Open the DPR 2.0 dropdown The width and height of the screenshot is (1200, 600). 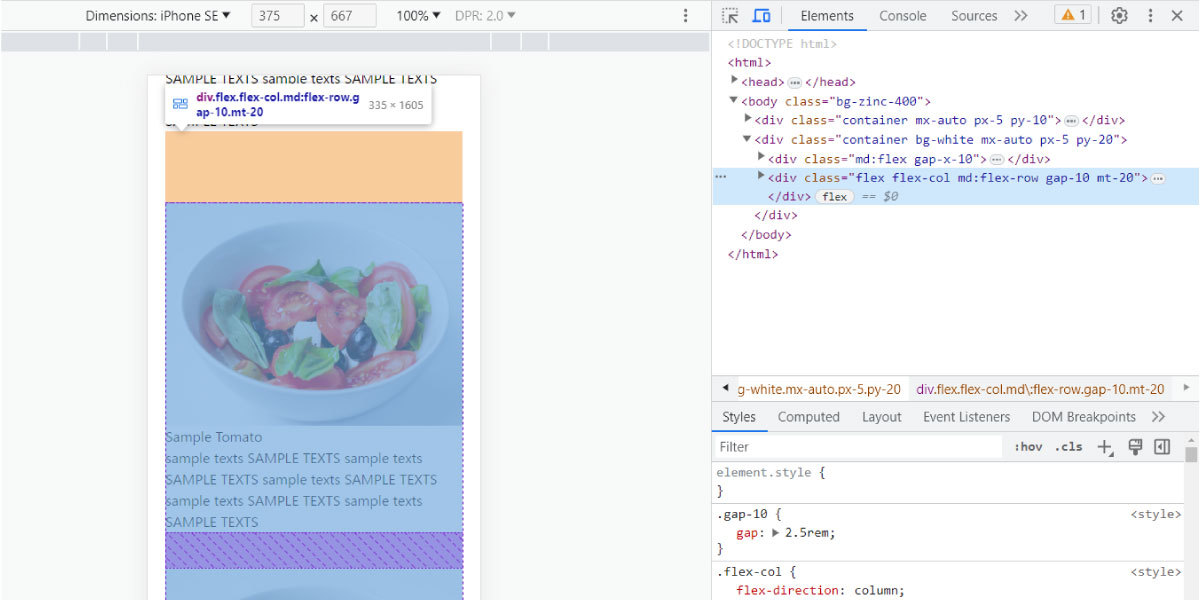tap(486, 15)
